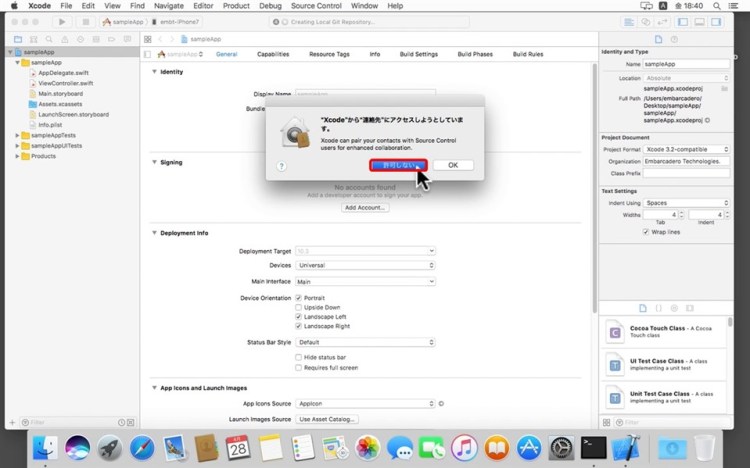
Task: Open the Find navigator magnifier icon
Action: pyautogui.click(x=49, y=39)
